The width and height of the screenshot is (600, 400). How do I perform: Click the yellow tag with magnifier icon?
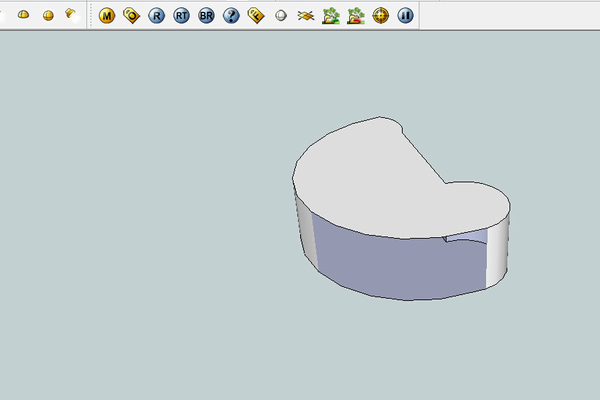pos(131,16)
